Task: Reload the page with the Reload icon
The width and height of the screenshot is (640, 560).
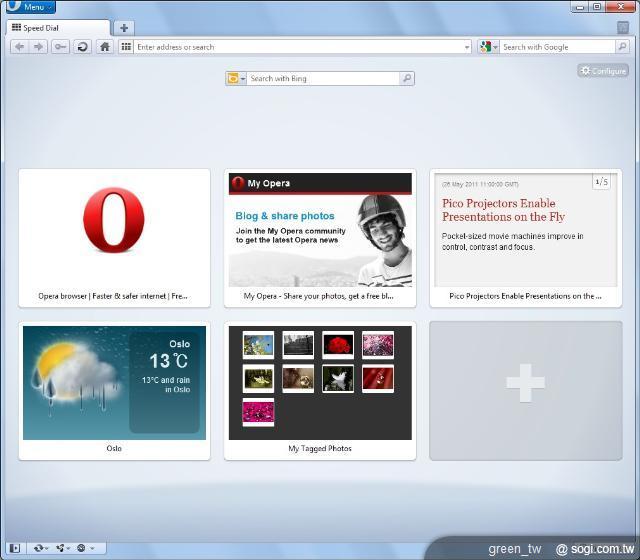Action: point(82,47)
